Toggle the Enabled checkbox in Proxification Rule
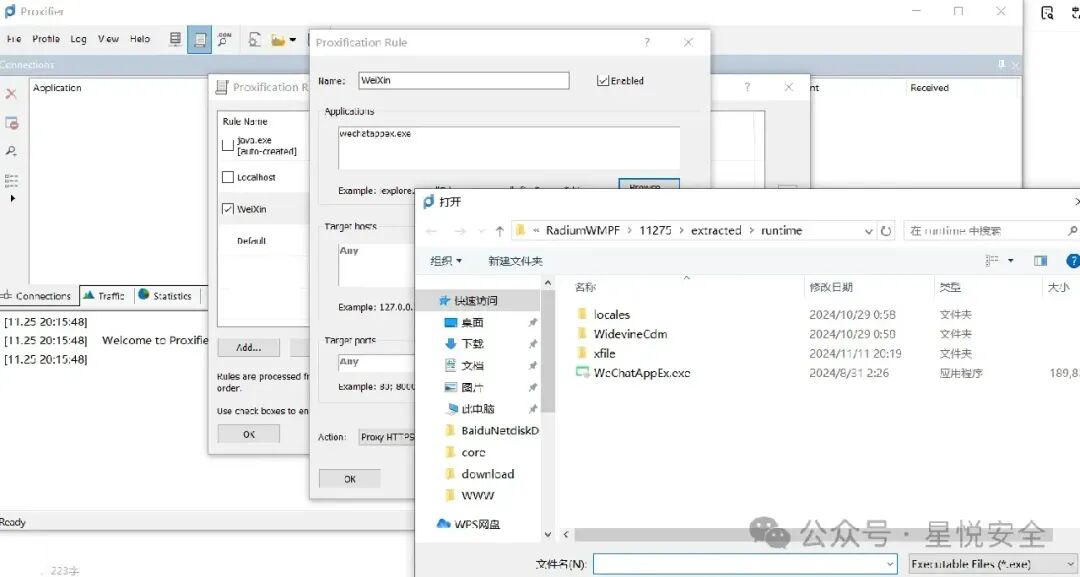The width and height of the screenshot is (1080, 577). tap(603, 81)
